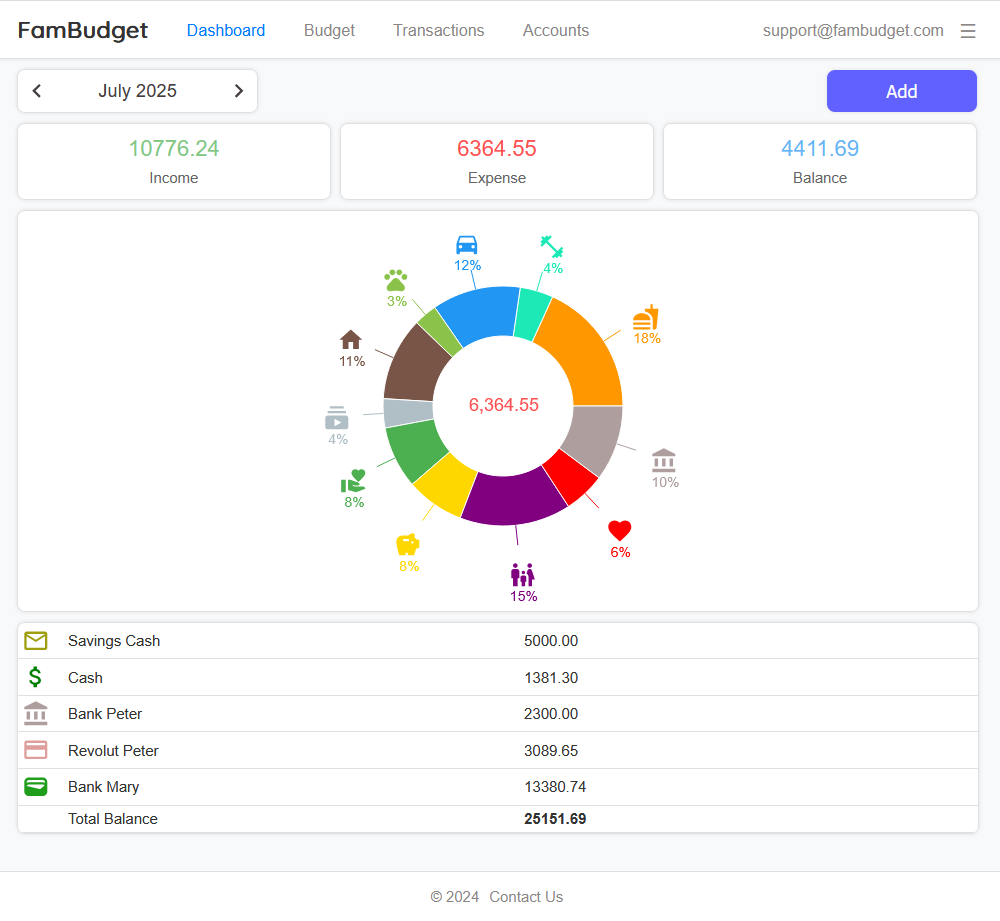Screen dimensions: 1000x921
Task: Select the bank columns taxes icon
Action: [663, 459]
